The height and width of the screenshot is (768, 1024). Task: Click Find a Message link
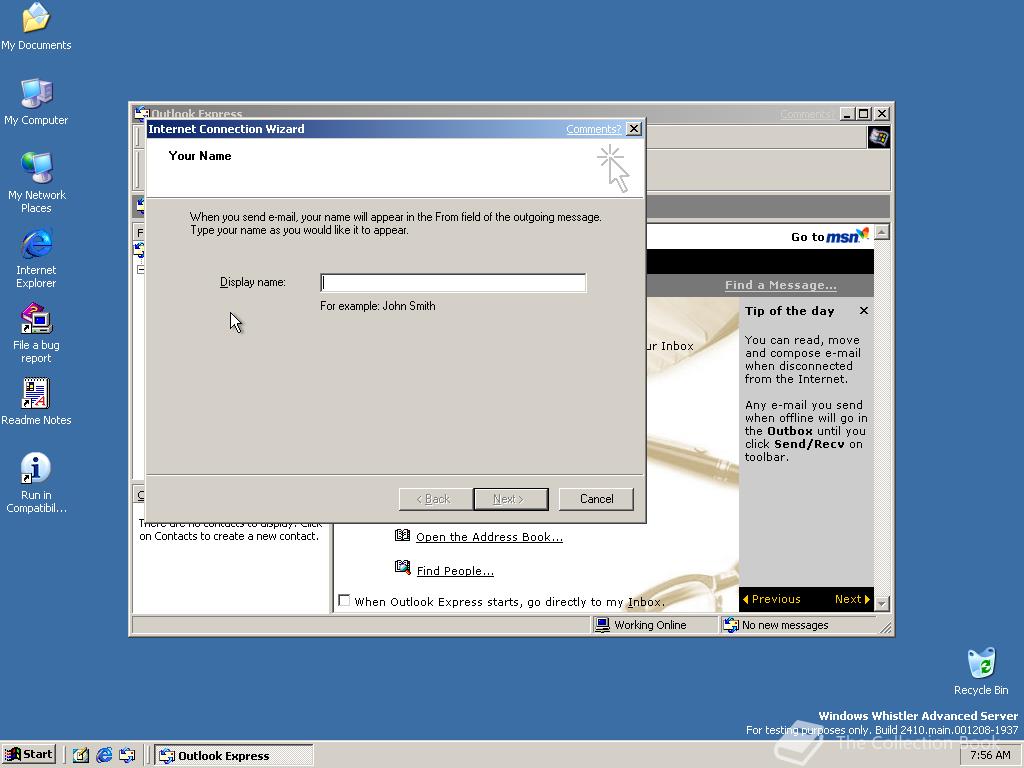pyautogui.click(x=780, y=285)
